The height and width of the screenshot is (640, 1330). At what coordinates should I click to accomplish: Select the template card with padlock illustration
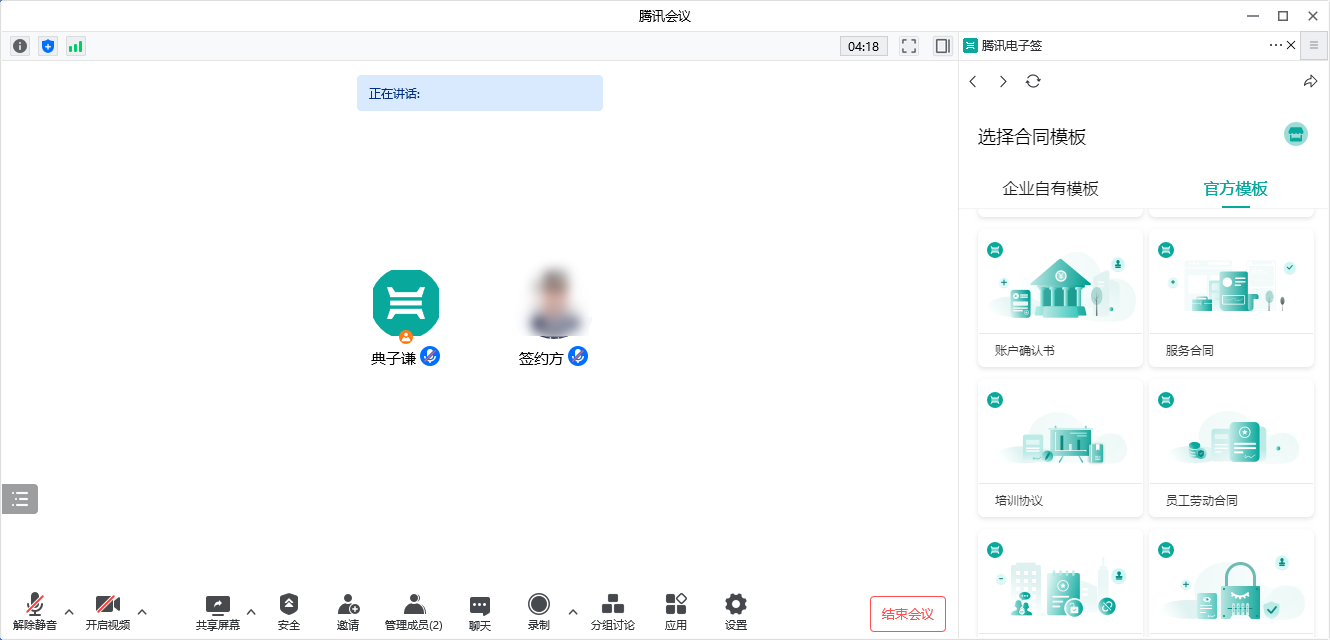(x=1231, y=584)
